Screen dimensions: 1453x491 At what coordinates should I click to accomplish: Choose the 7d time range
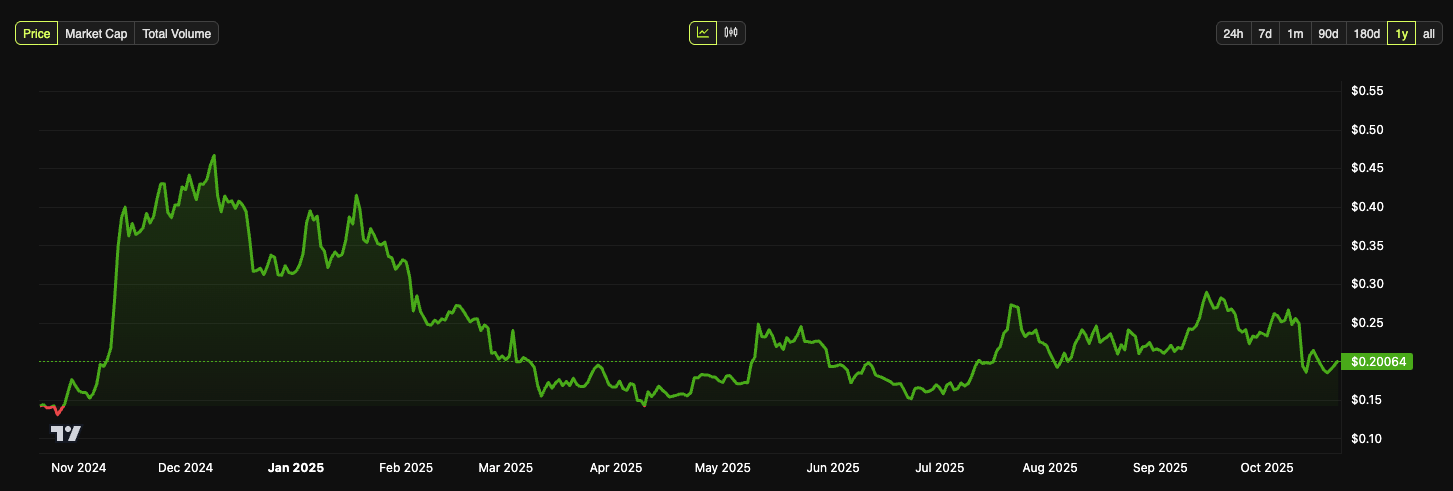pos(1265,34)
